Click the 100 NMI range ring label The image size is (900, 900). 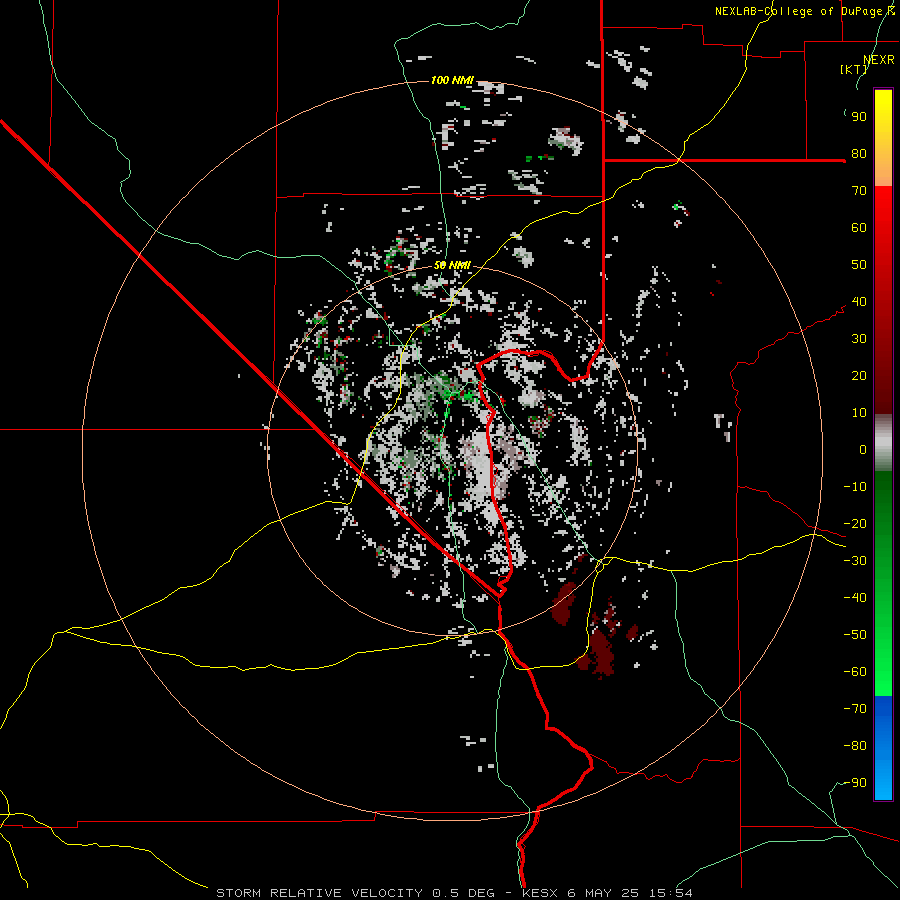coord(452,80)
